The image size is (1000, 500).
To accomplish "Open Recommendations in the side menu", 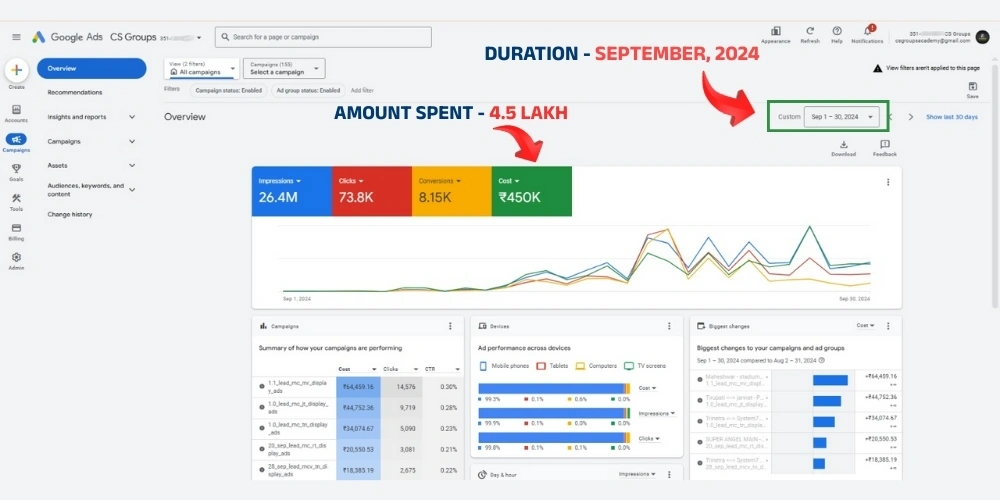I will [75, 92].
